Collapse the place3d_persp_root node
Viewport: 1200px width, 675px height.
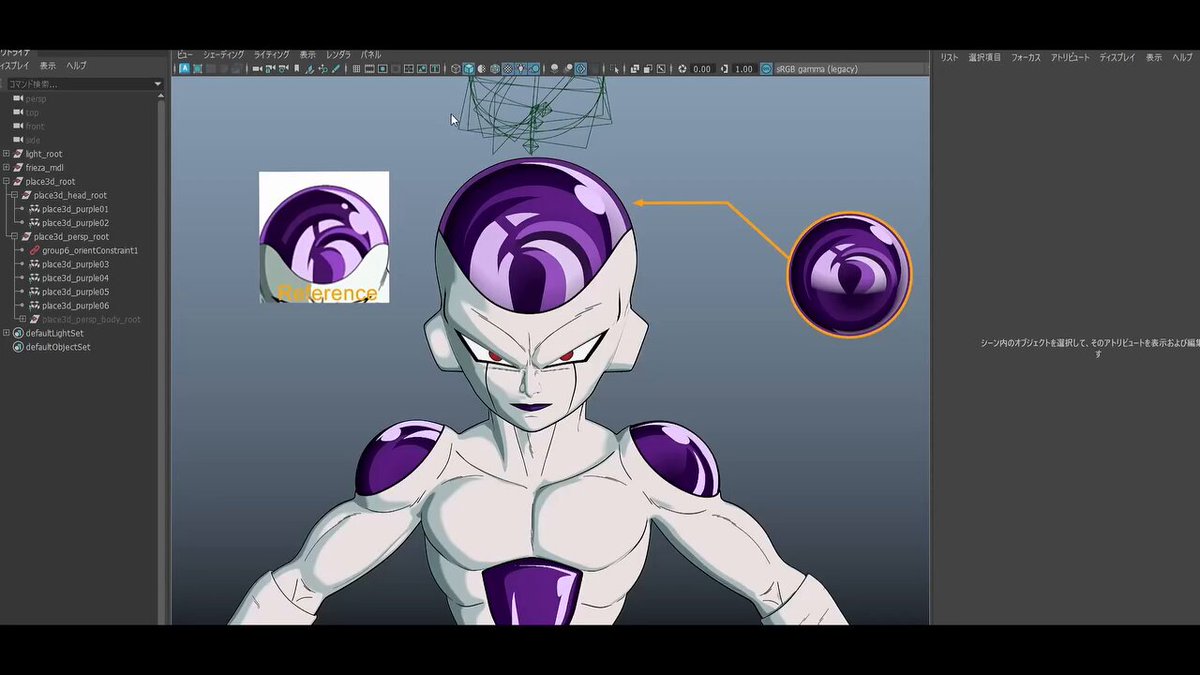coord(14,237)
